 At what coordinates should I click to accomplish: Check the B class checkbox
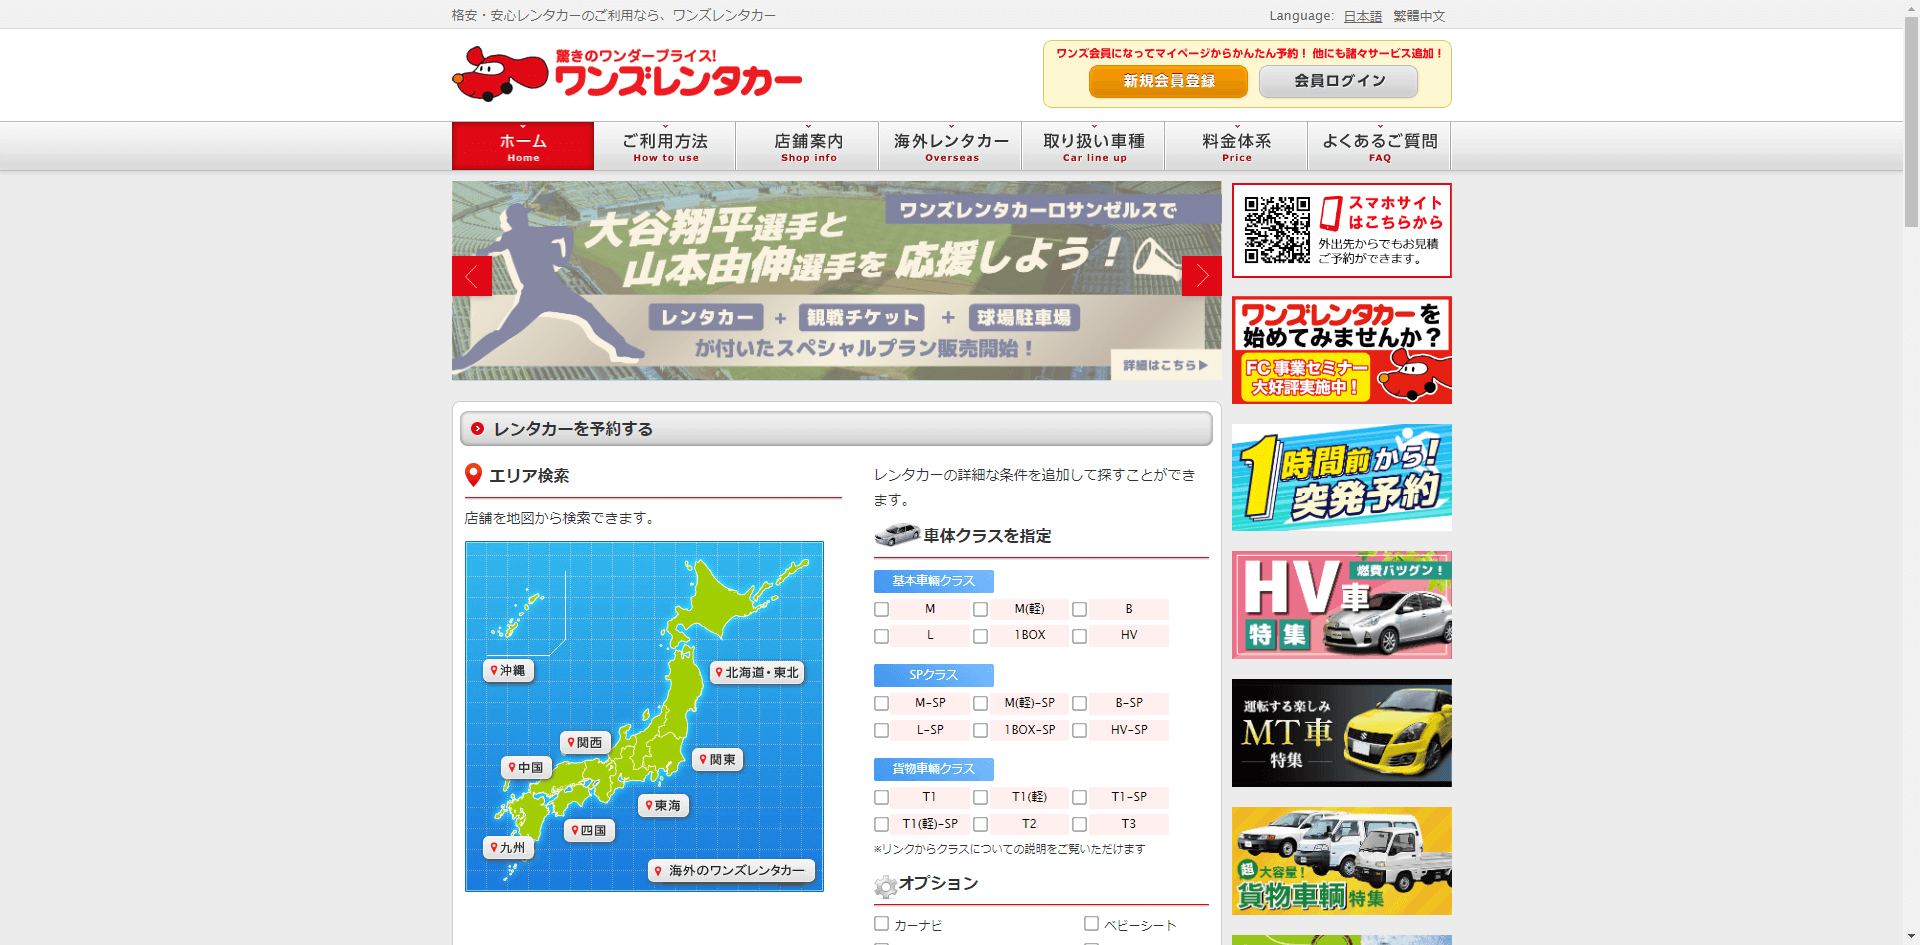[1079, 609]
